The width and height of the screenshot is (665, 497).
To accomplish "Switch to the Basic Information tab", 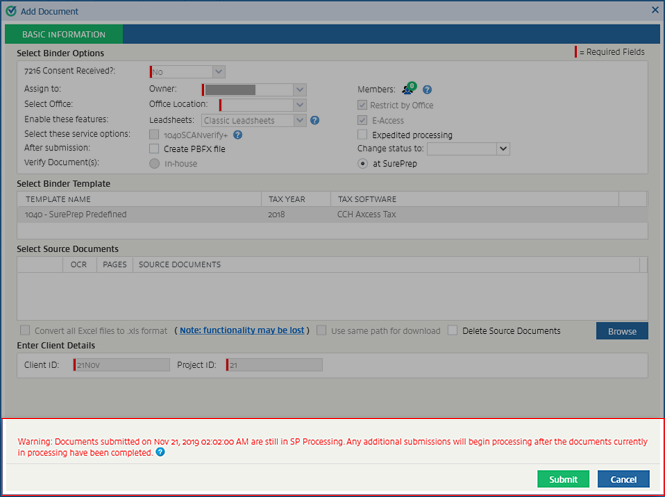I will [x=63, y=34].
